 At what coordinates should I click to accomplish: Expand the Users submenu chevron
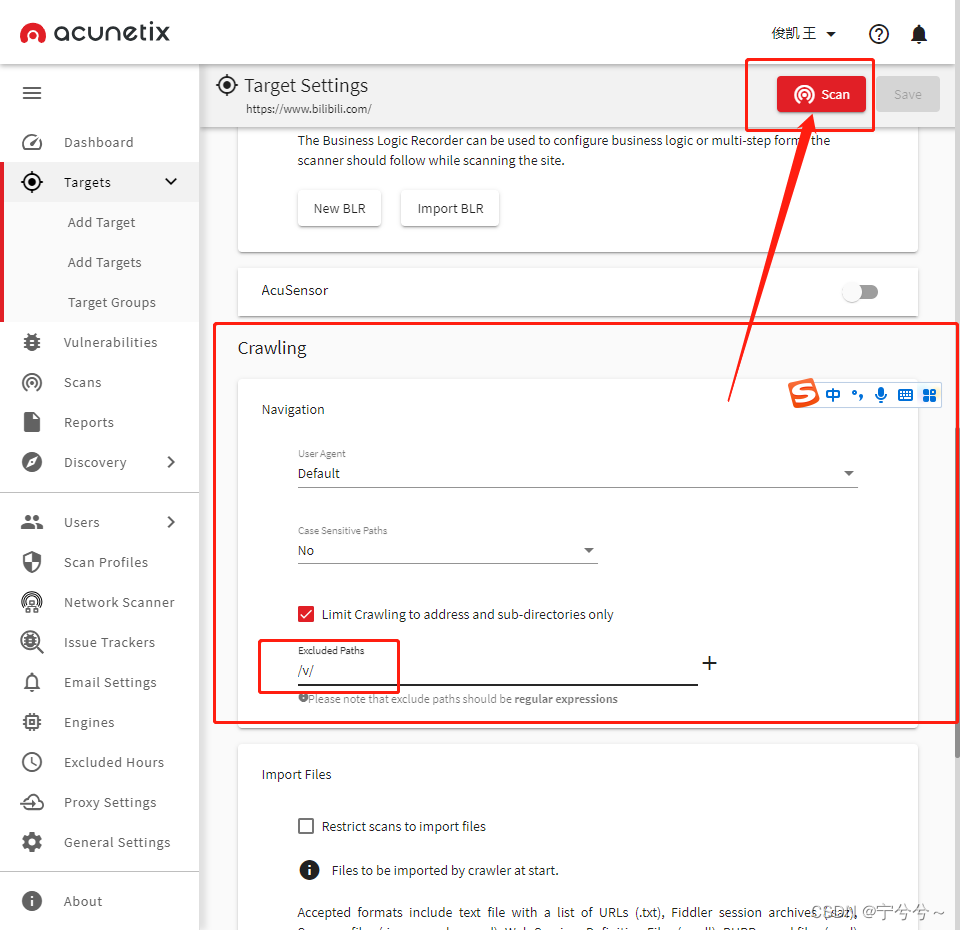pyautogui.click(x=171, y=522)
